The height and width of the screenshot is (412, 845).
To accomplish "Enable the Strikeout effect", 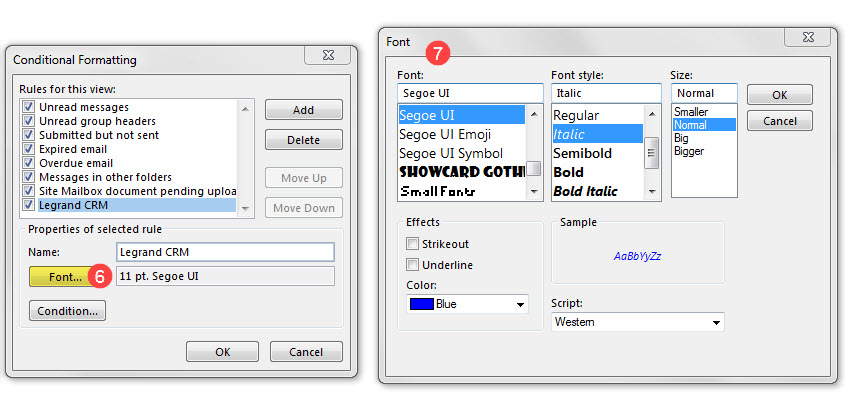I will (x=412, y=244).
